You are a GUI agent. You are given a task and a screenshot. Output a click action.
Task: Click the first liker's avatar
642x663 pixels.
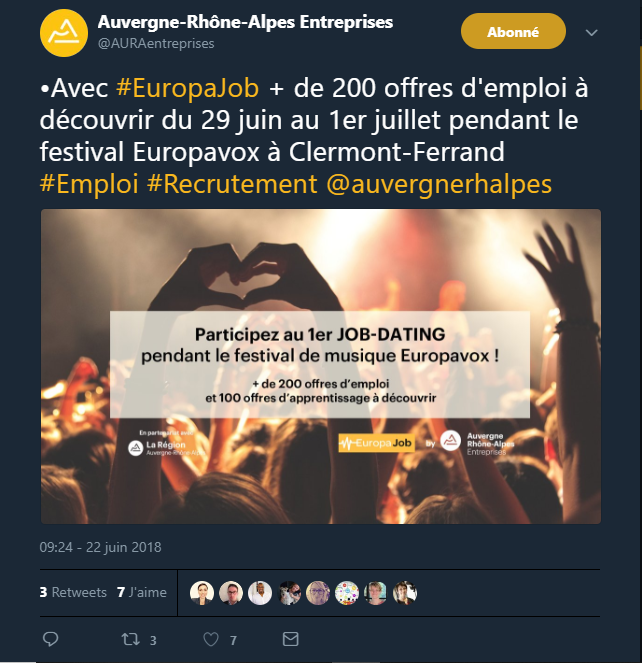pos(201,592)
